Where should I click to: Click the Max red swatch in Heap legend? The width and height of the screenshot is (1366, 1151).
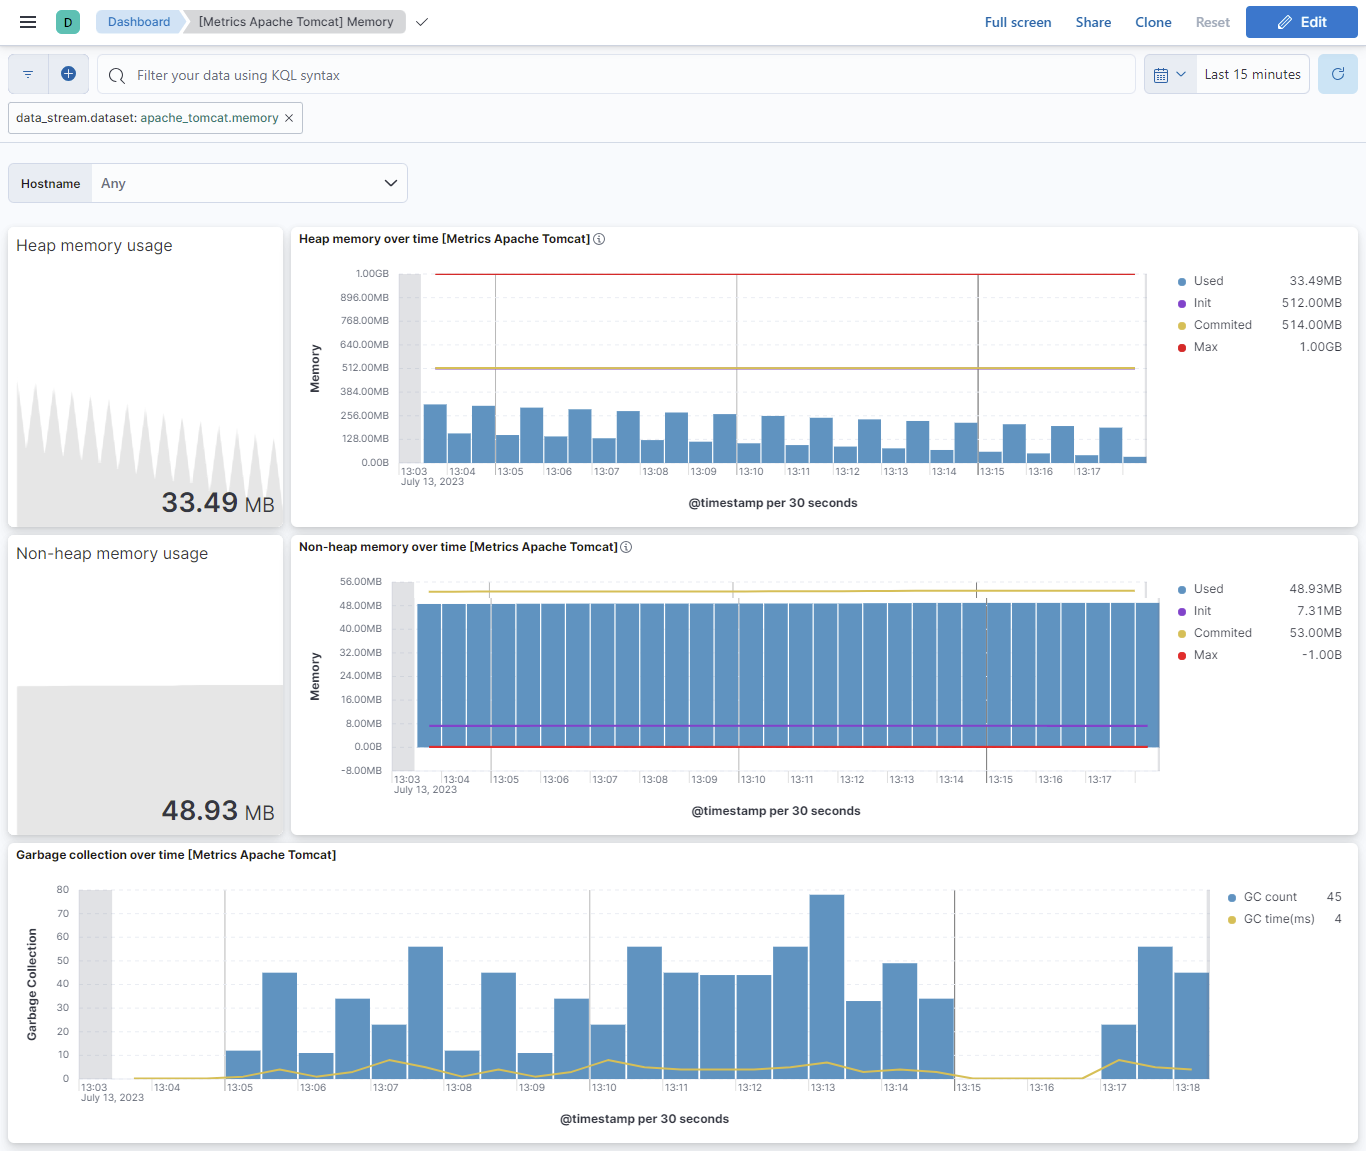tap(1182, 348)
